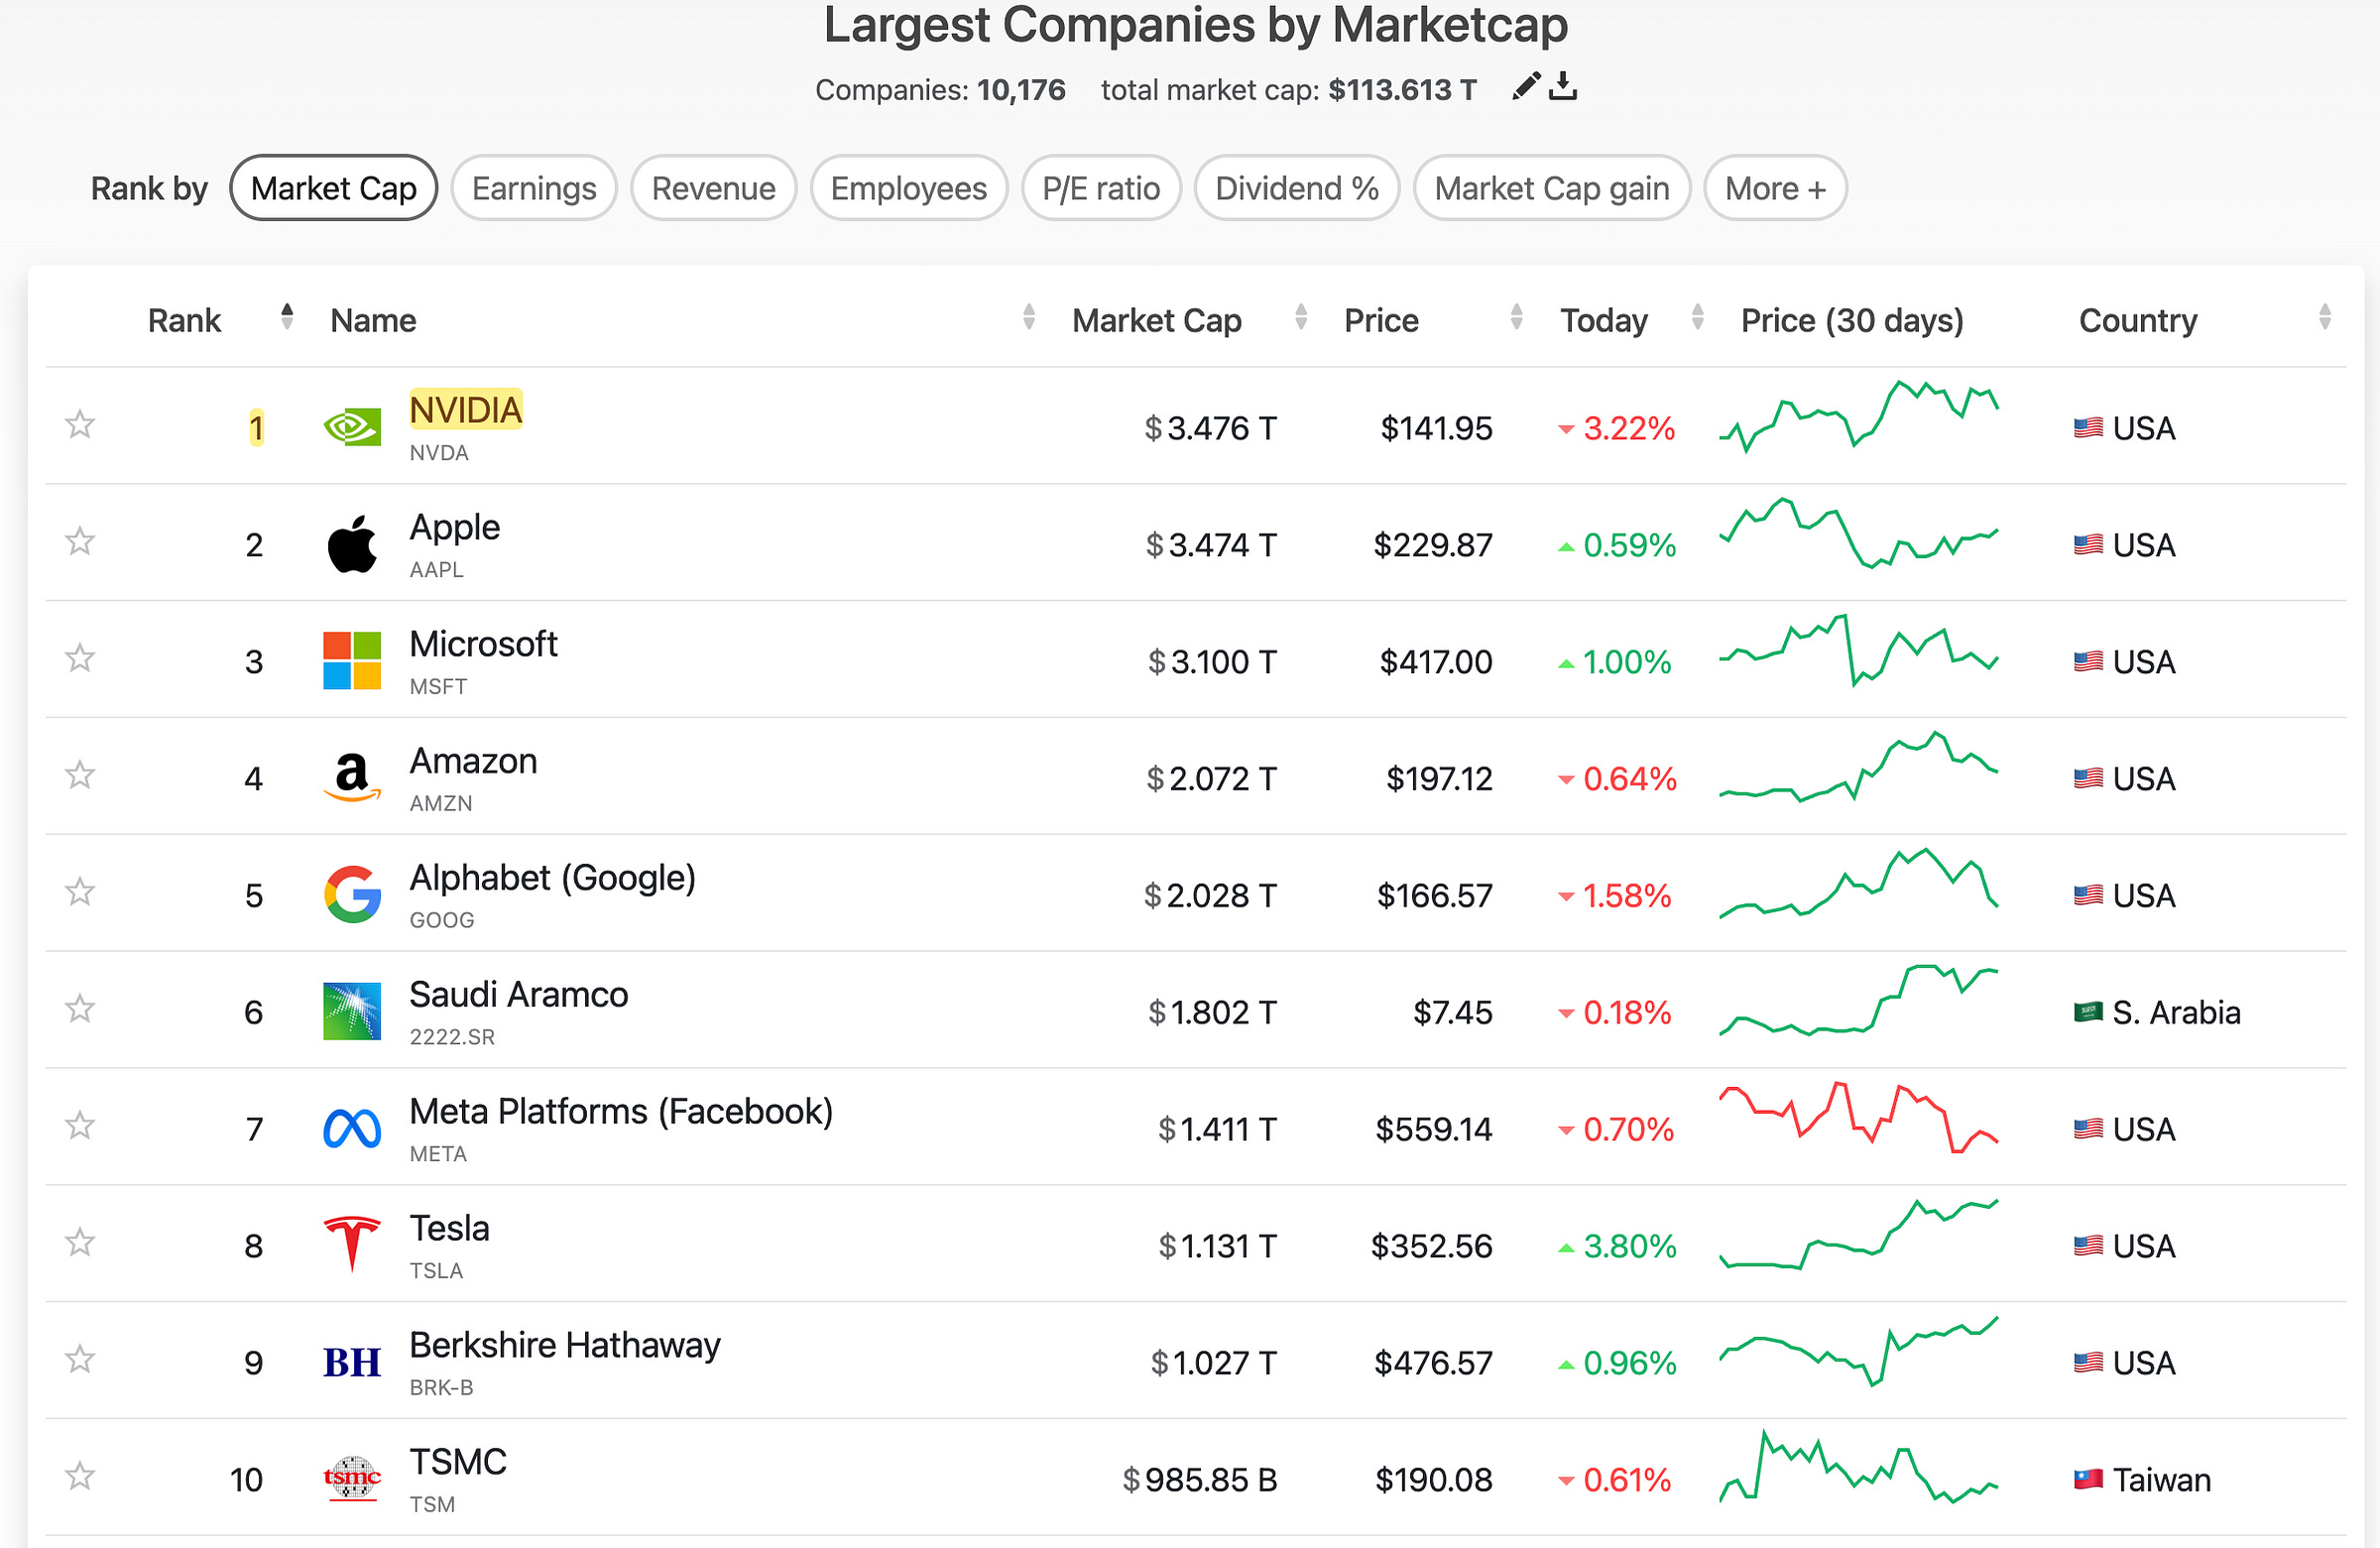The image size is (2380, 1548).
Task: Open the Tesla company link
Action: pos(449,1229)
